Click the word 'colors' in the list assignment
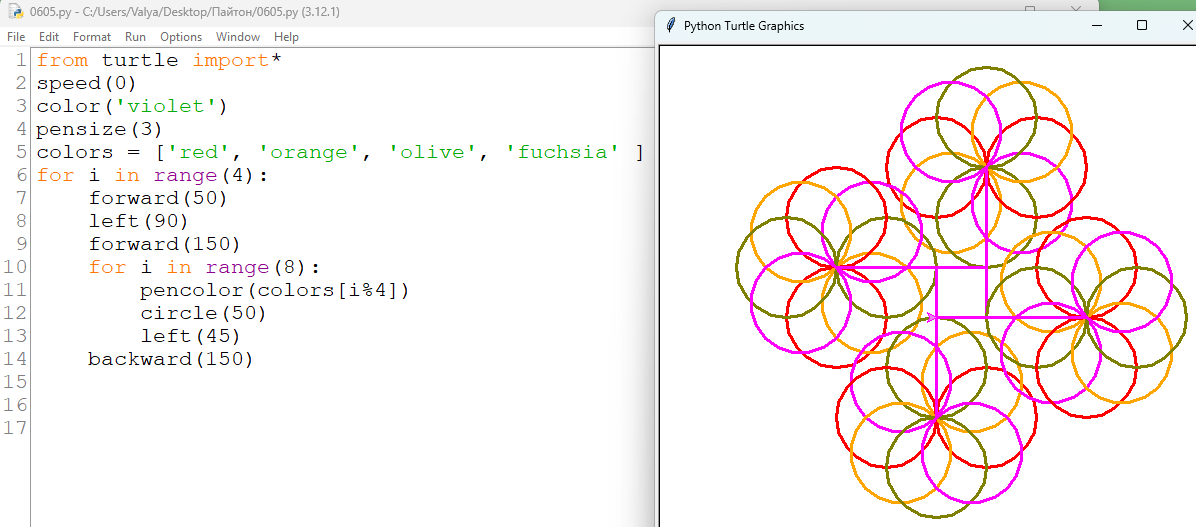 [x=75, y=152]
